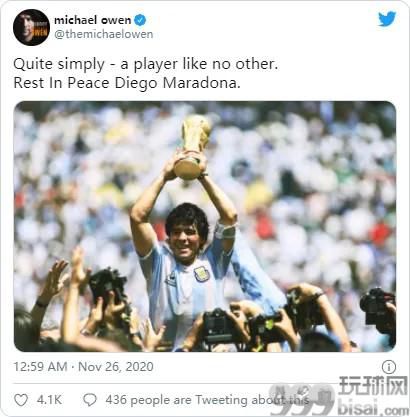Click the 999 bisai.com watermark logo
410x417 pixels.
pyautogui.click(x=338, y=396)
